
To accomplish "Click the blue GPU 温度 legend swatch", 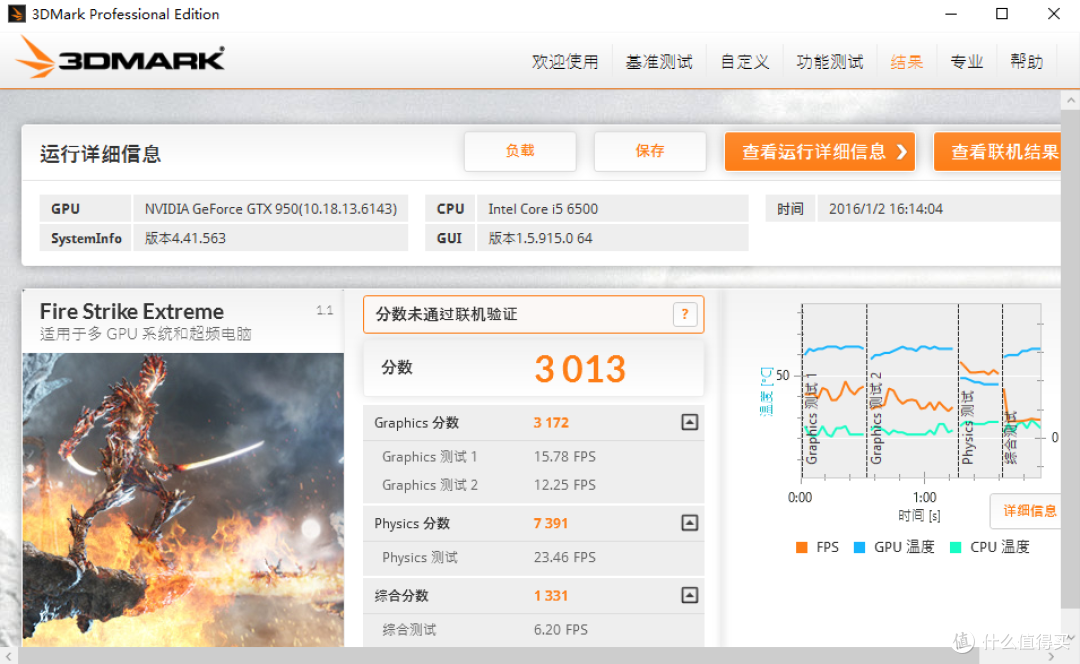I will click(x=859, y=548).
